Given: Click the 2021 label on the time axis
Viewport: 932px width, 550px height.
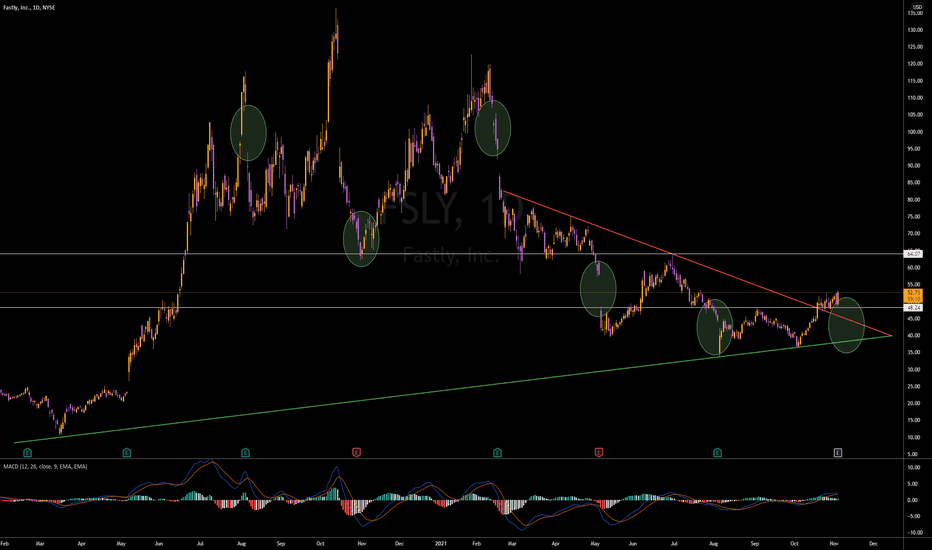Looking at the screenshot, I should tap(441, 543).
